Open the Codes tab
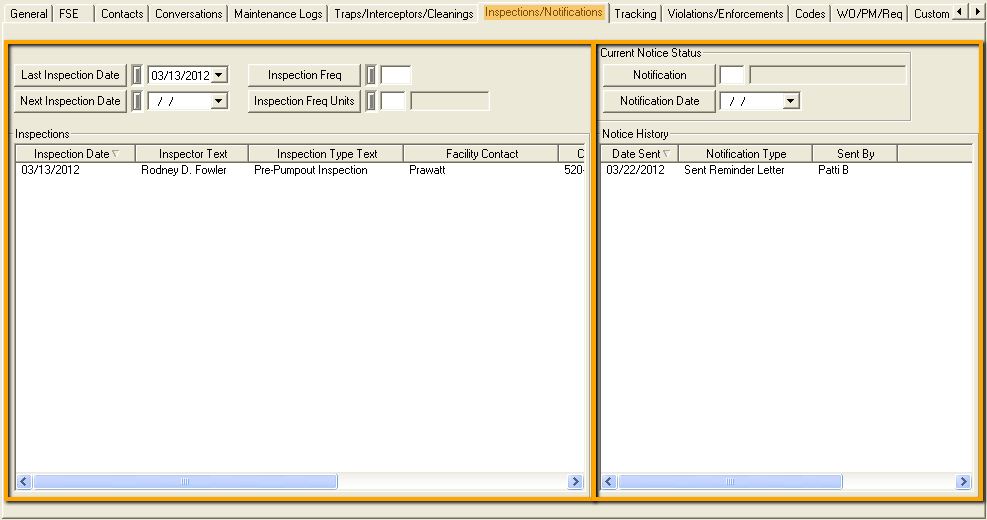The image size is (987, 520). [x=809, y=13]
